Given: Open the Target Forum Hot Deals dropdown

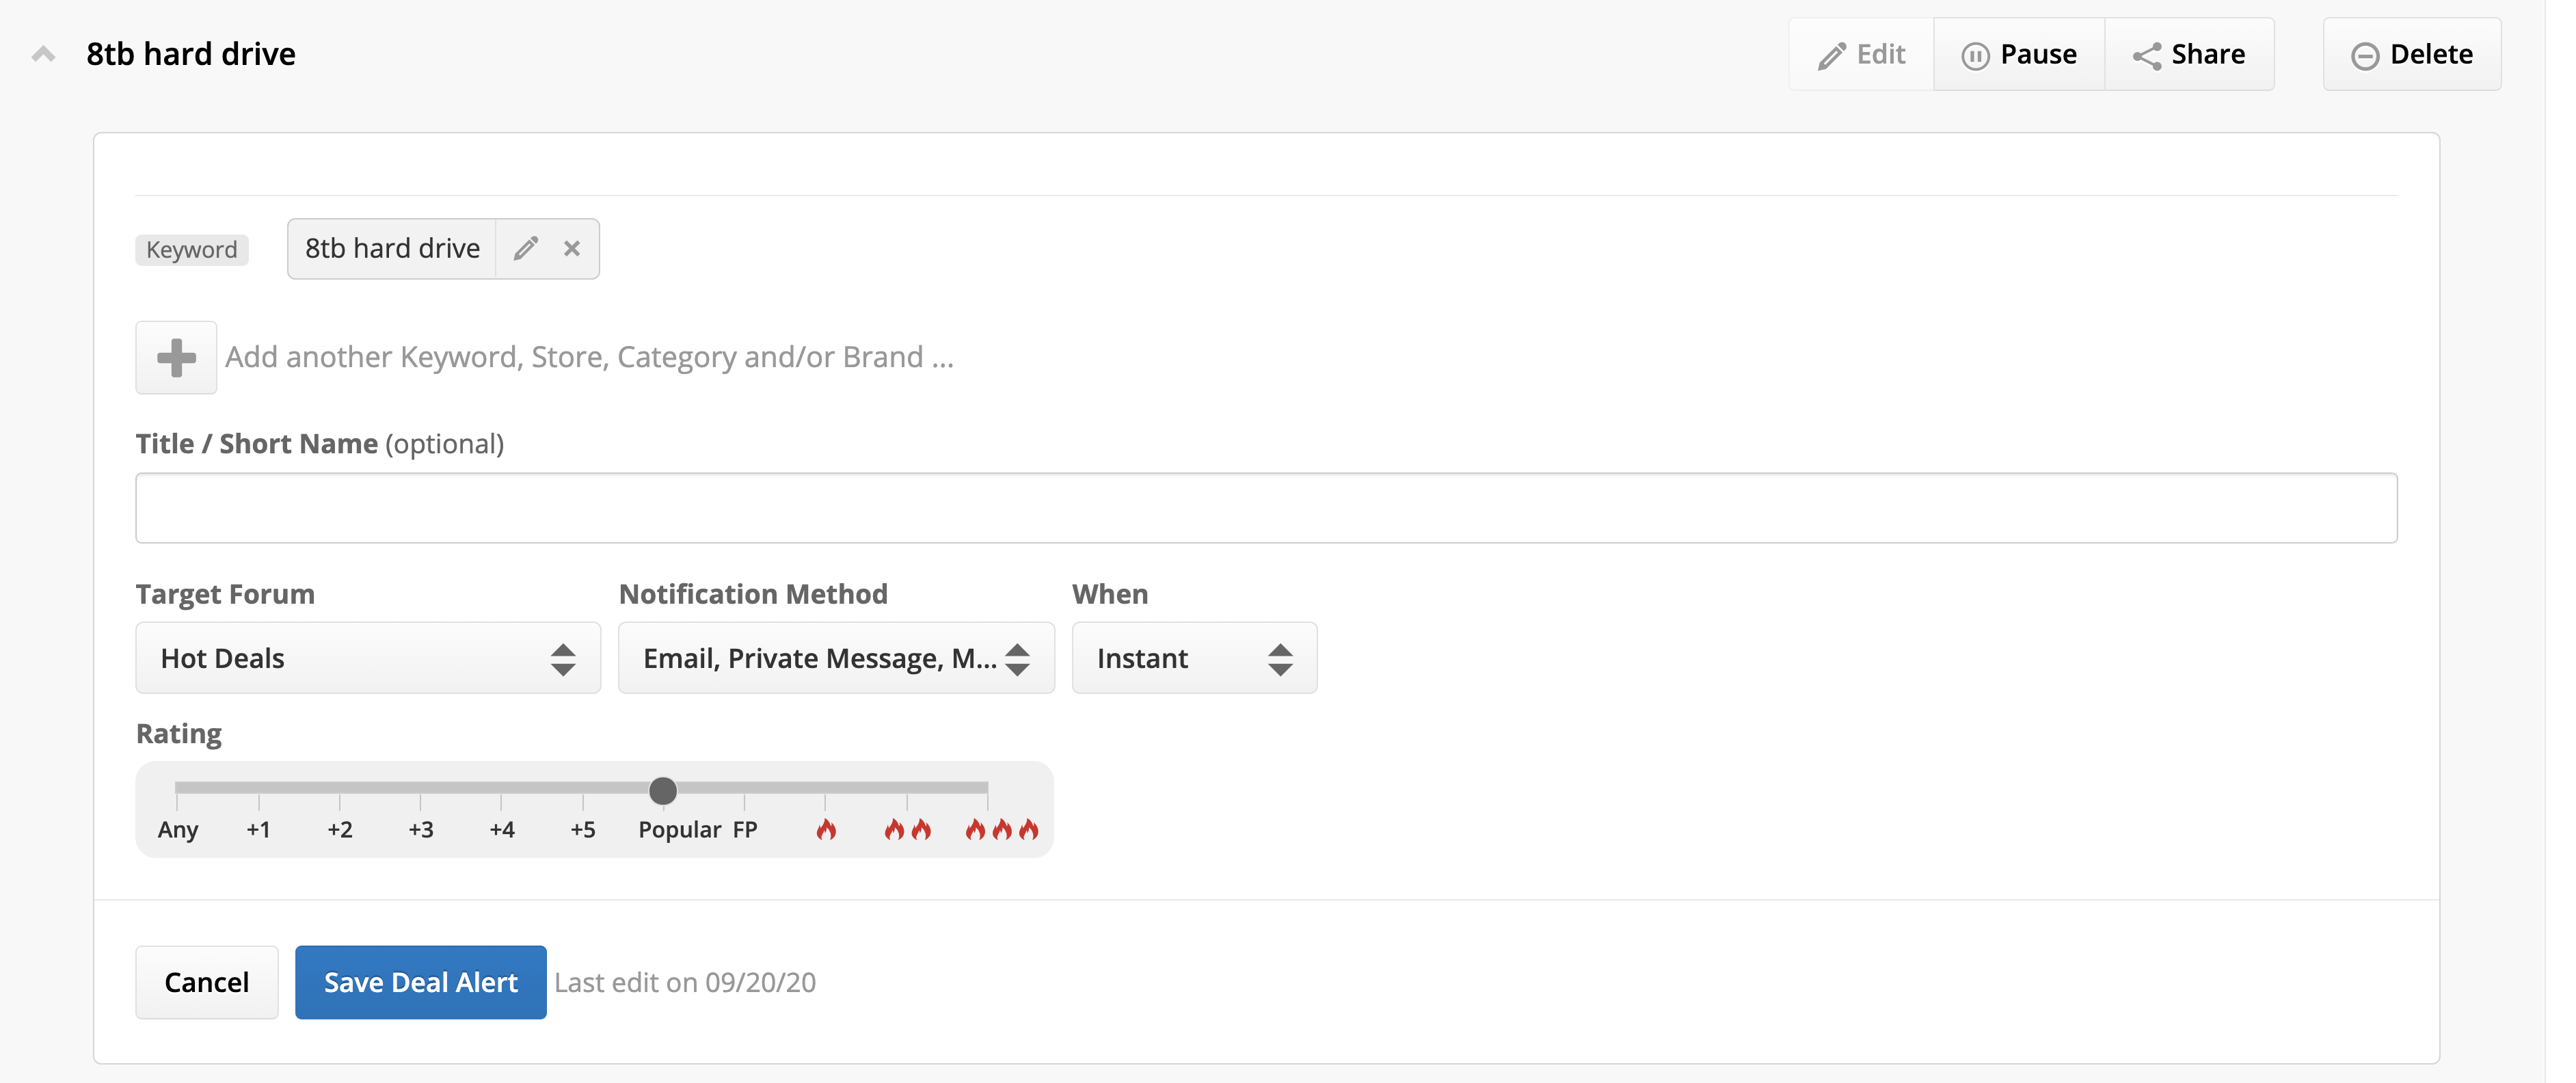Looking at the screenshot, I should coord(368,658).
